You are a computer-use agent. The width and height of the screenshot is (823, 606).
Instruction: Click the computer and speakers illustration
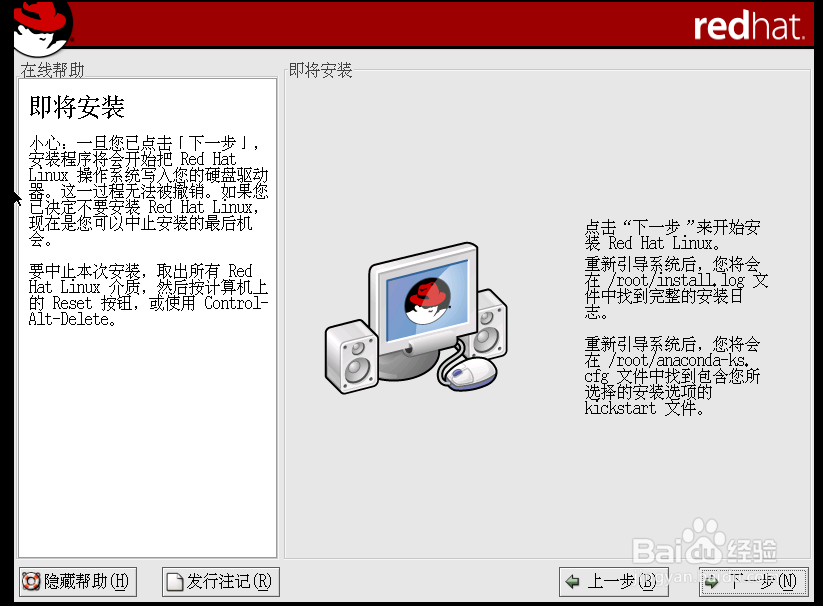click(x=416, y=318)
